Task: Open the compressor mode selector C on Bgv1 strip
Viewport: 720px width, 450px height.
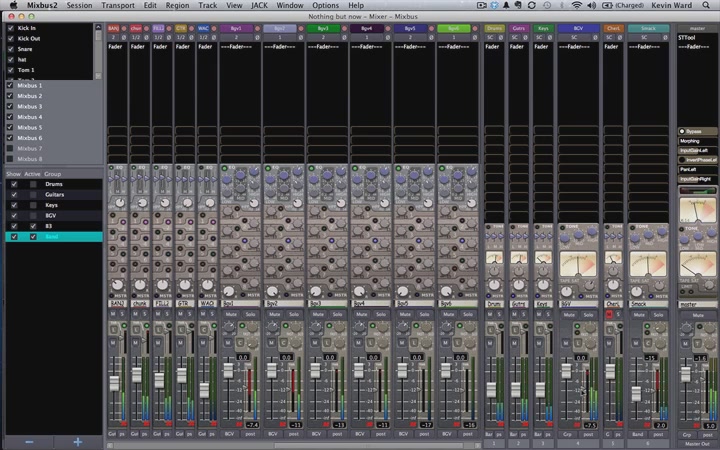Action: [240, 343]
